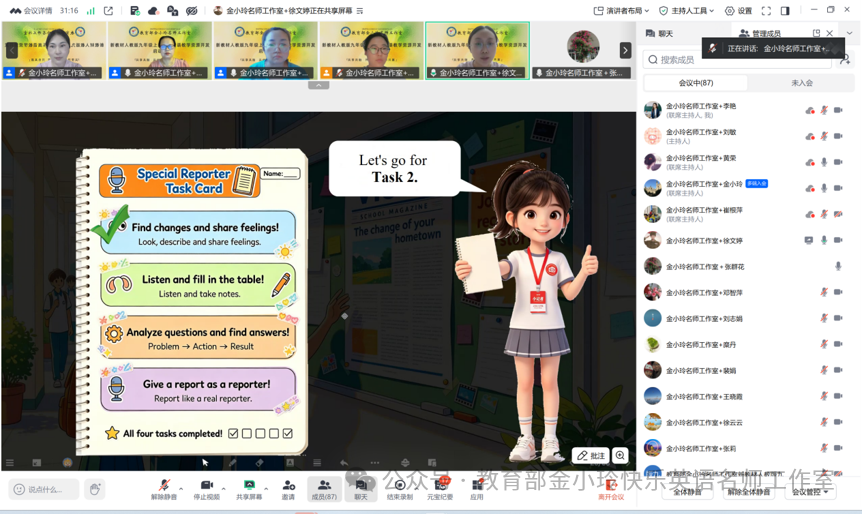The image size is (862, 514).
Task: Click cloud record icon for 刘敏
Action: tap(810, 136)
